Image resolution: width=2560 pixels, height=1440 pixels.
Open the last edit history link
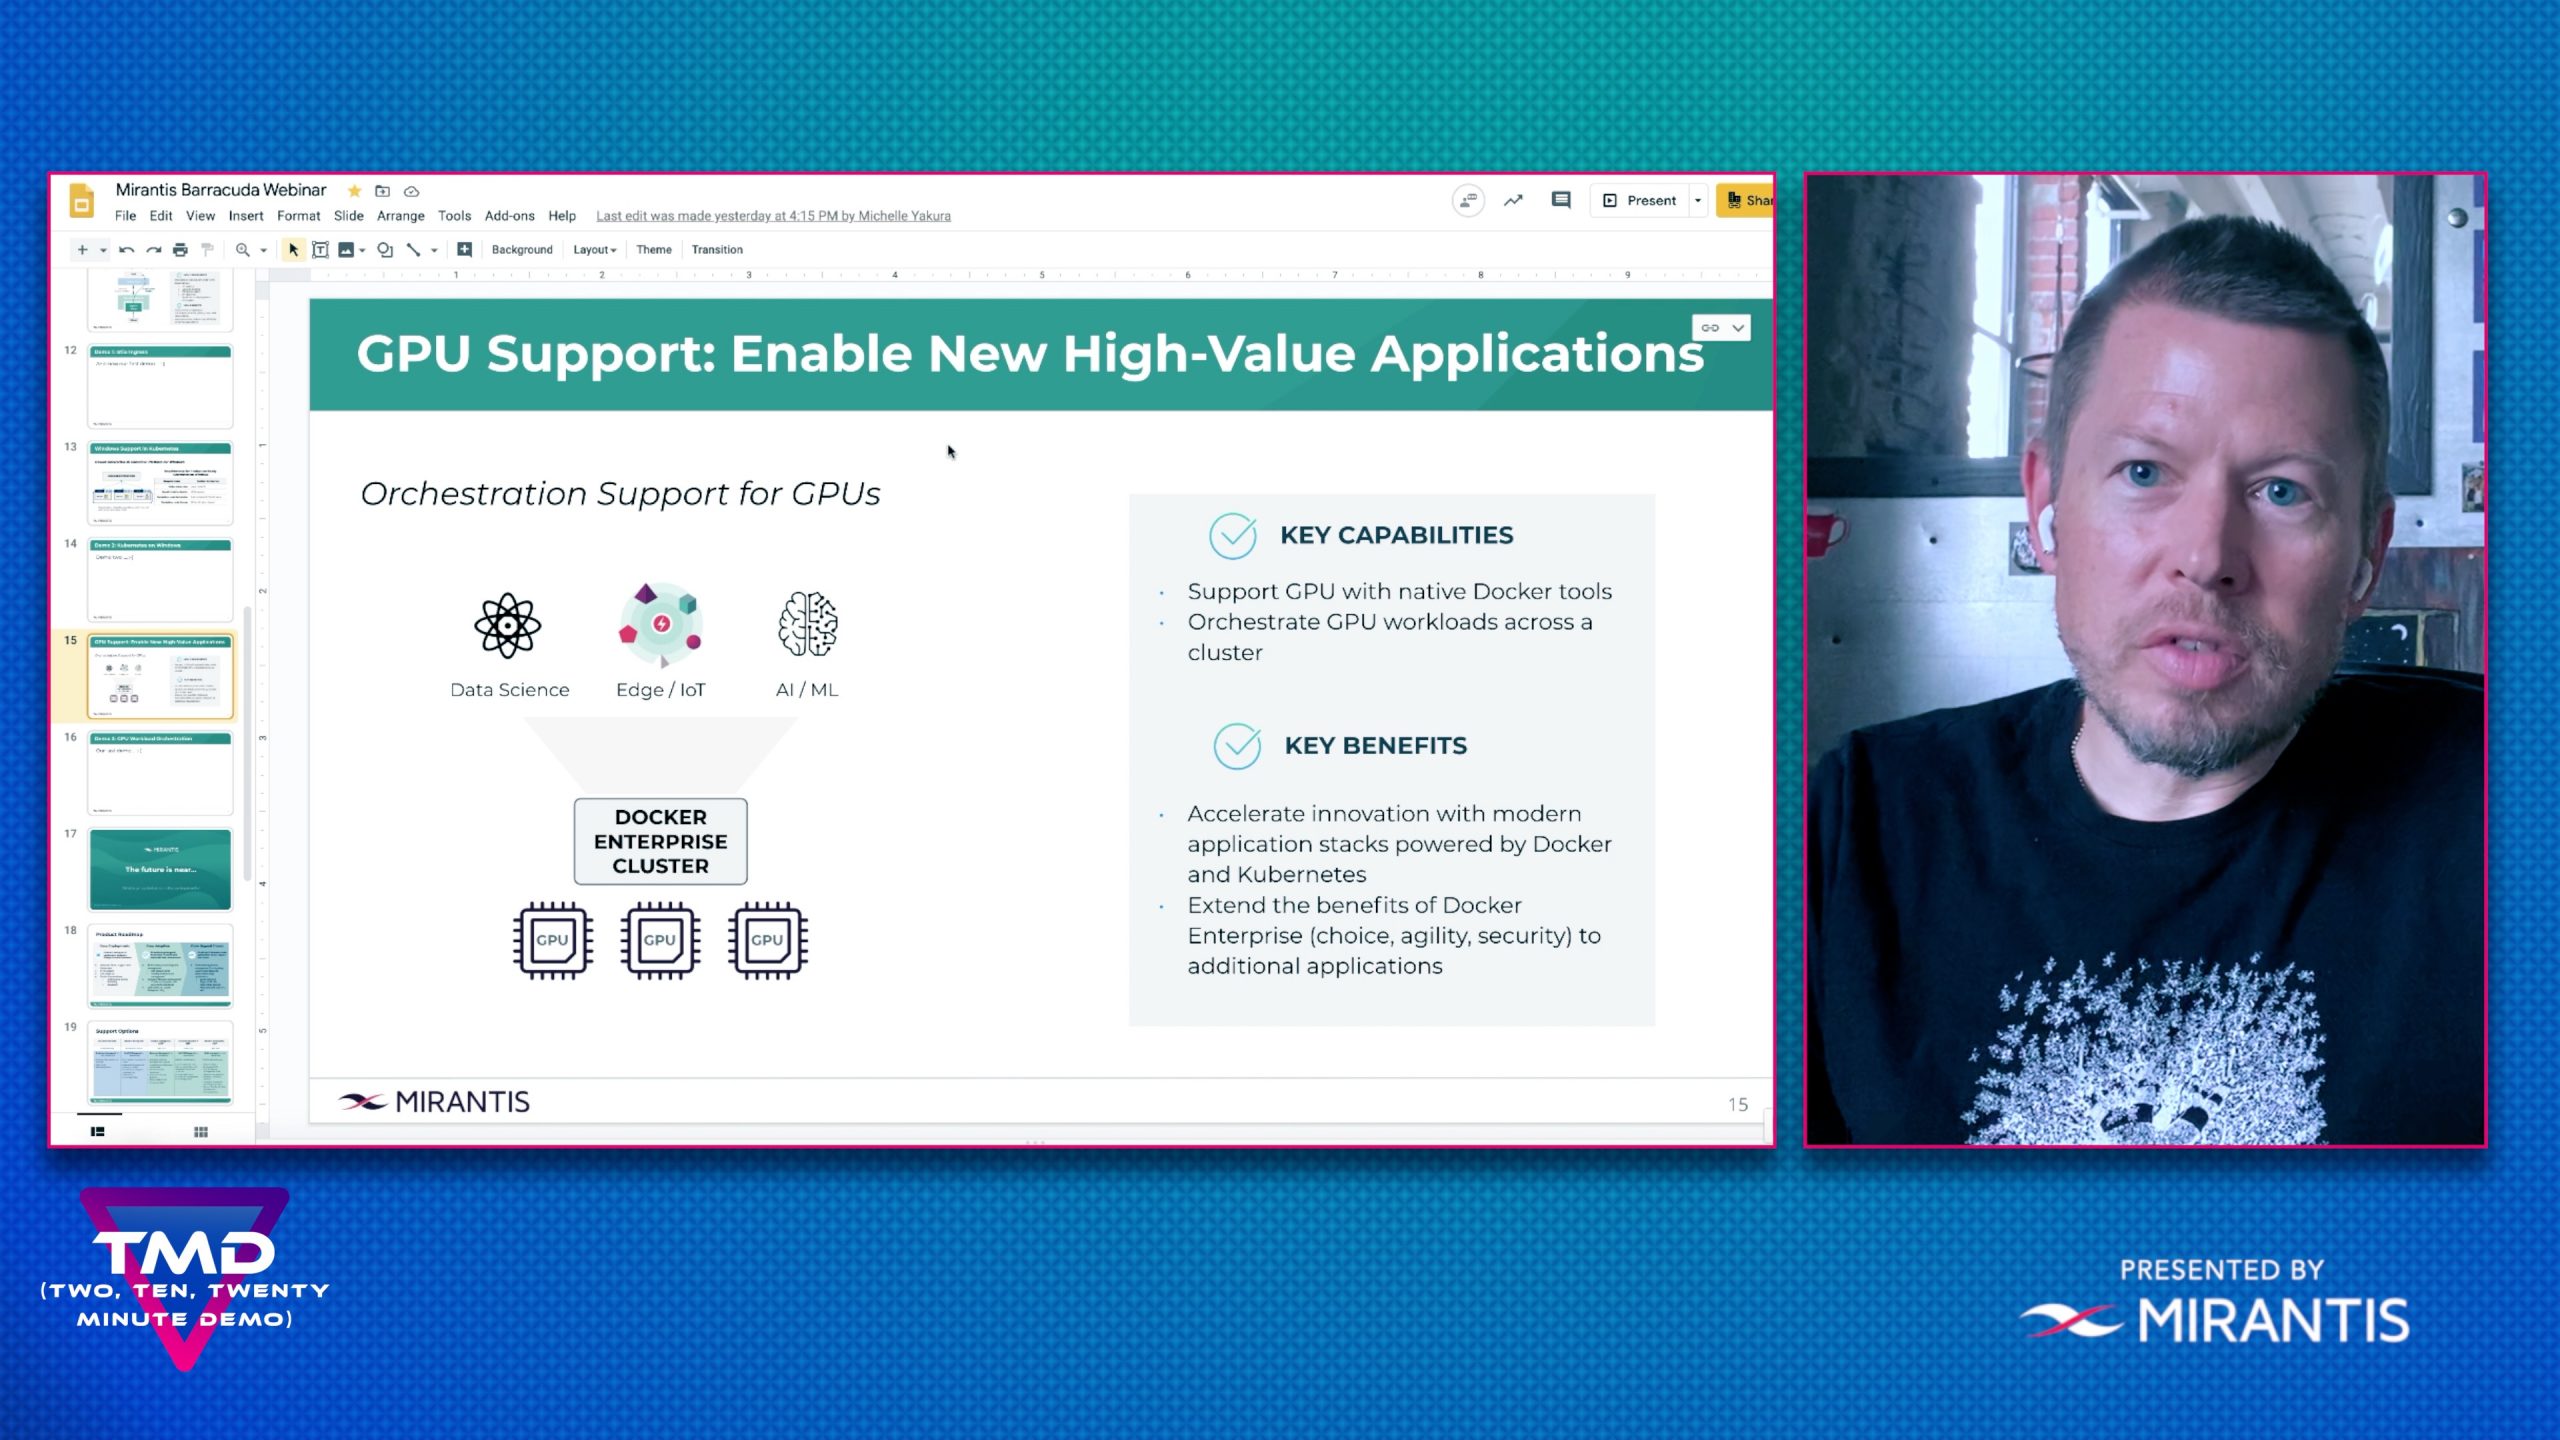773,216
